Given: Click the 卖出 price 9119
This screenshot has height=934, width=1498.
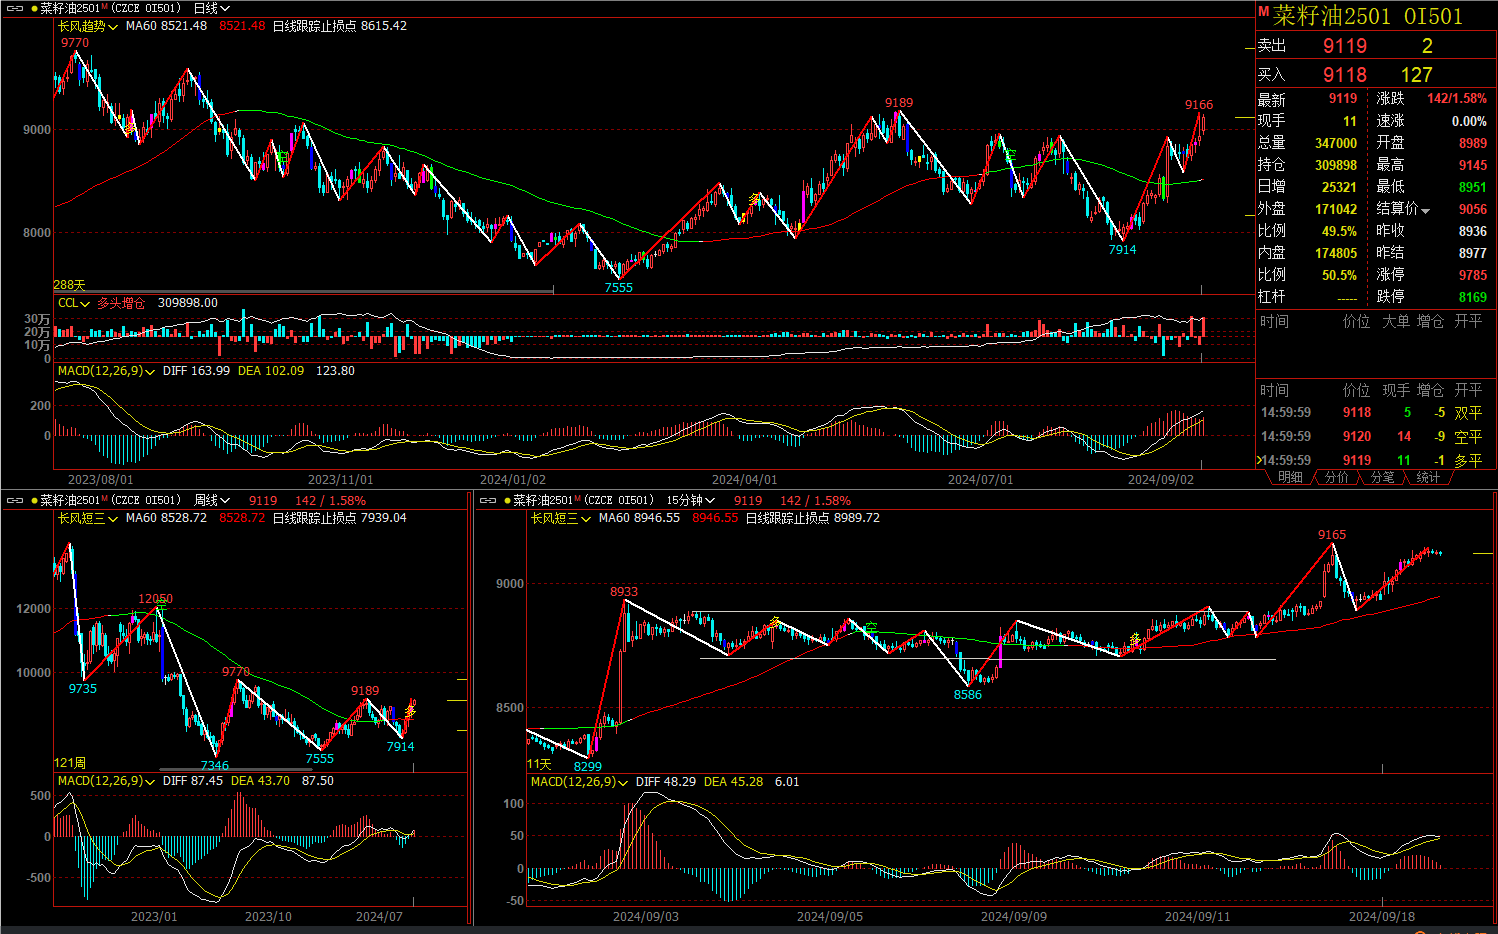Looking at the screenshot, I should pyautogui.click(x=1344, y=46).
